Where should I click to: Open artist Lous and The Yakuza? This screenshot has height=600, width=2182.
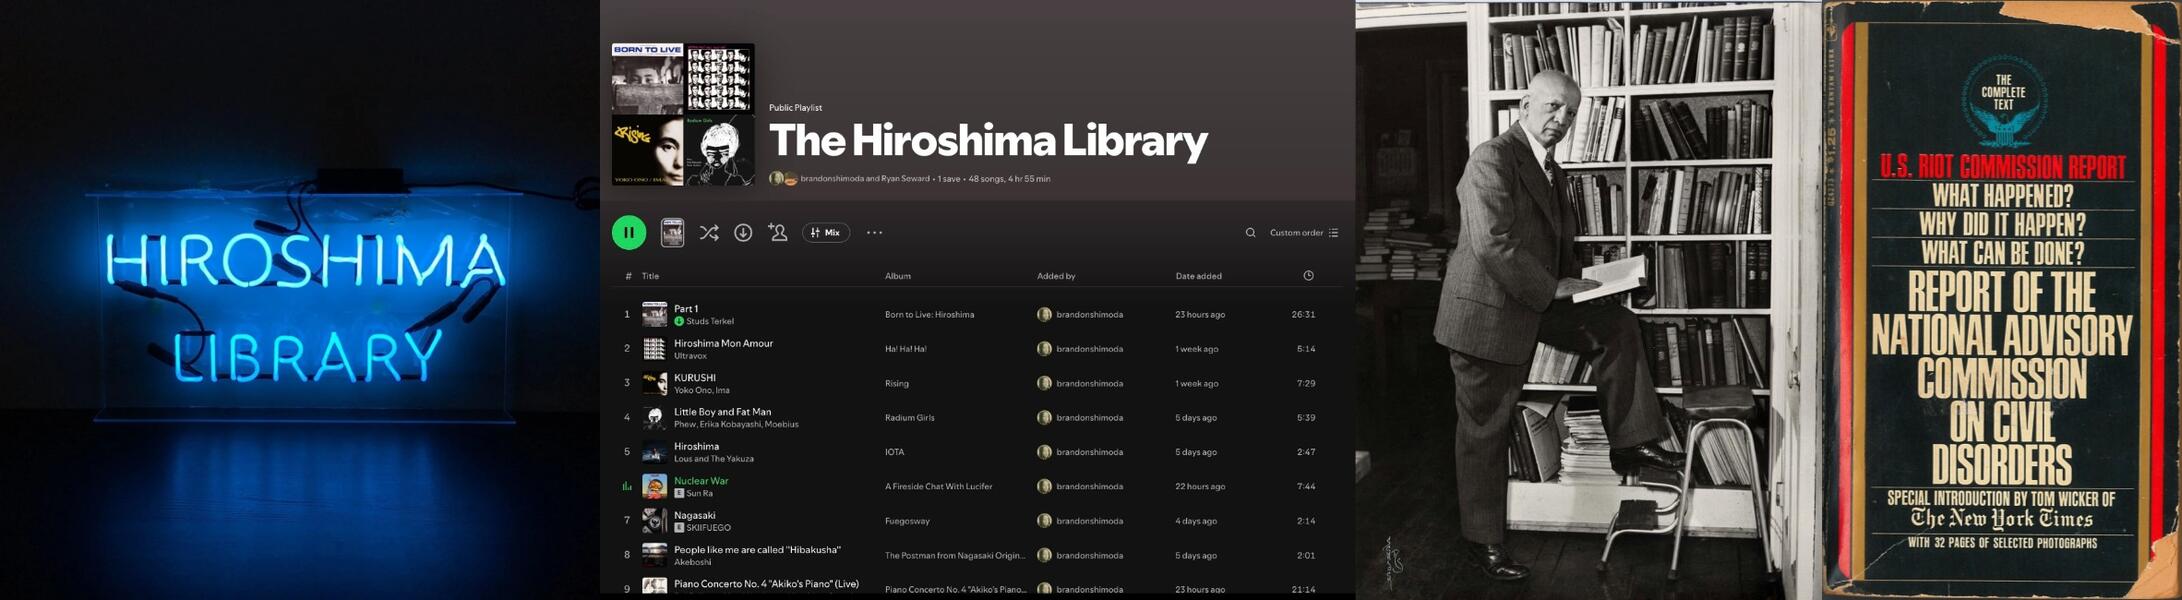pos(714,459)
